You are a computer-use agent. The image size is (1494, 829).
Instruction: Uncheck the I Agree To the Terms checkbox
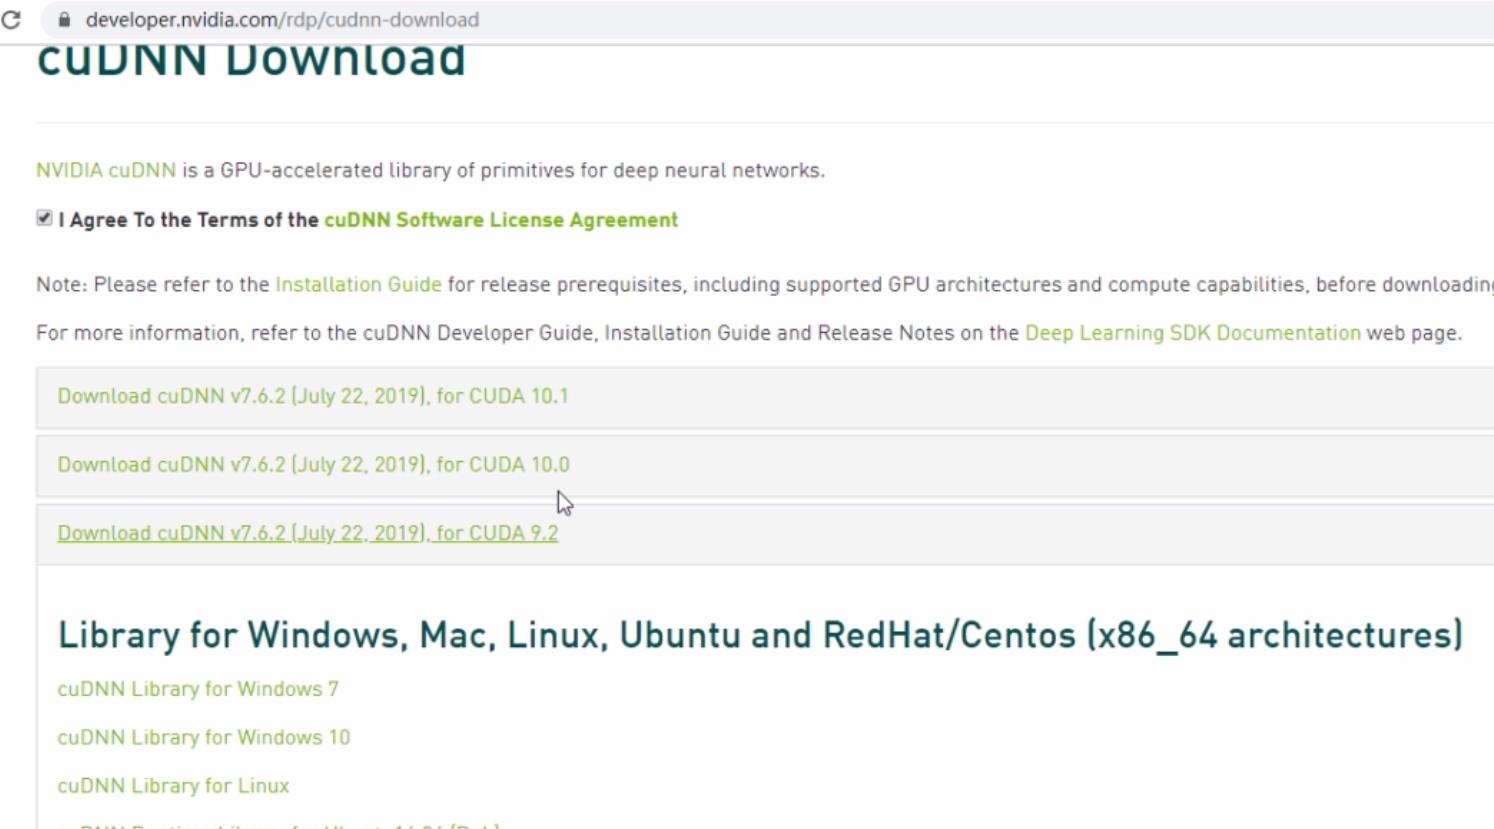pyautogui.click(x=44, y=218)
